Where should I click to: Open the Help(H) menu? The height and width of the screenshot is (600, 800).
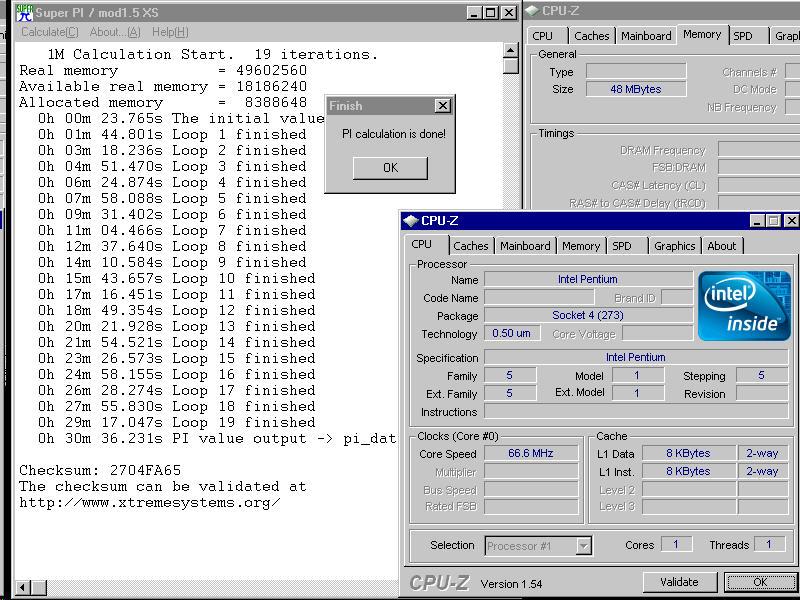[170, 32]
